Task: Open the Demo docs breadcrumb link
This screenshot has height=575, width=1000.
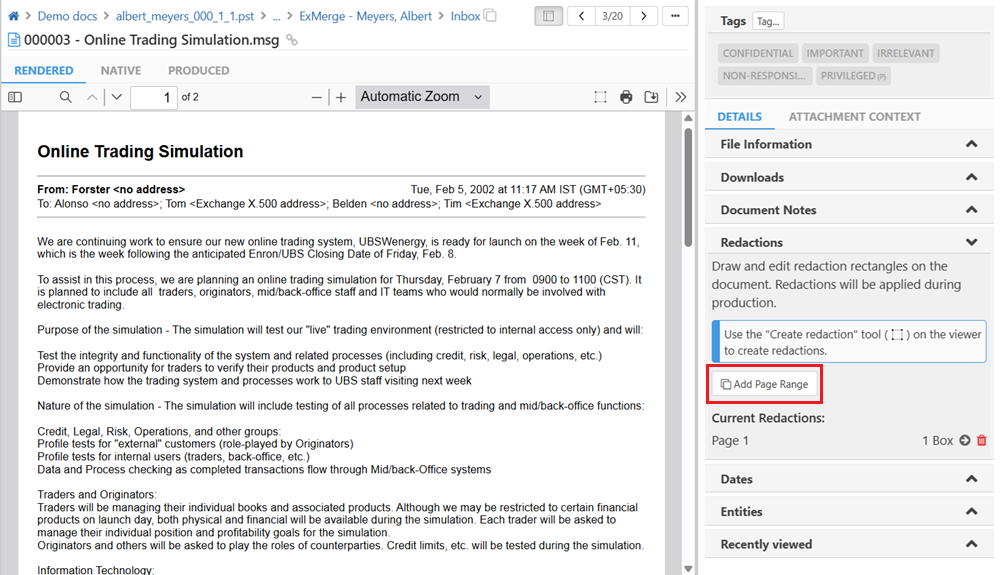Action: 67,16
